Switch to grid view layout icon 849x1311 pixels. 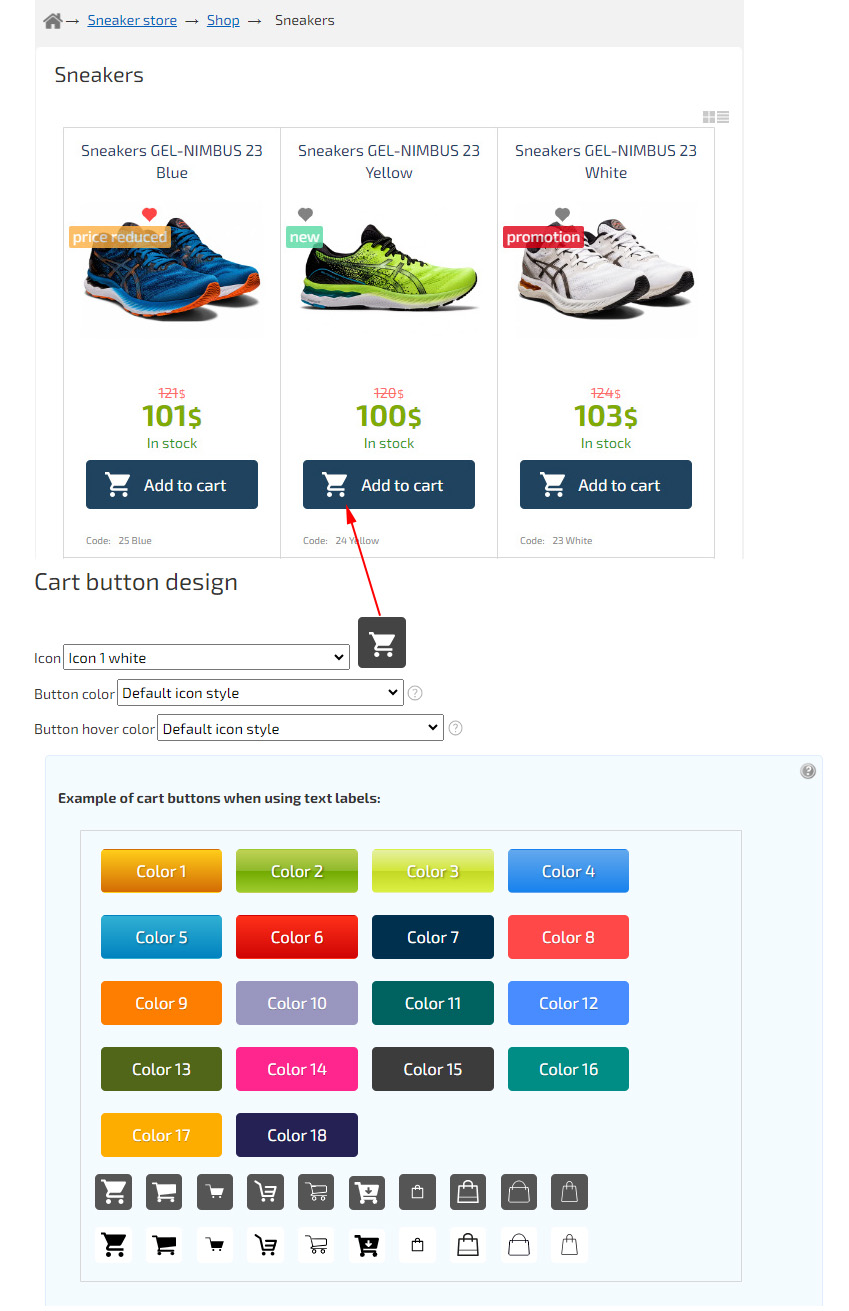(x=709, y=118)
